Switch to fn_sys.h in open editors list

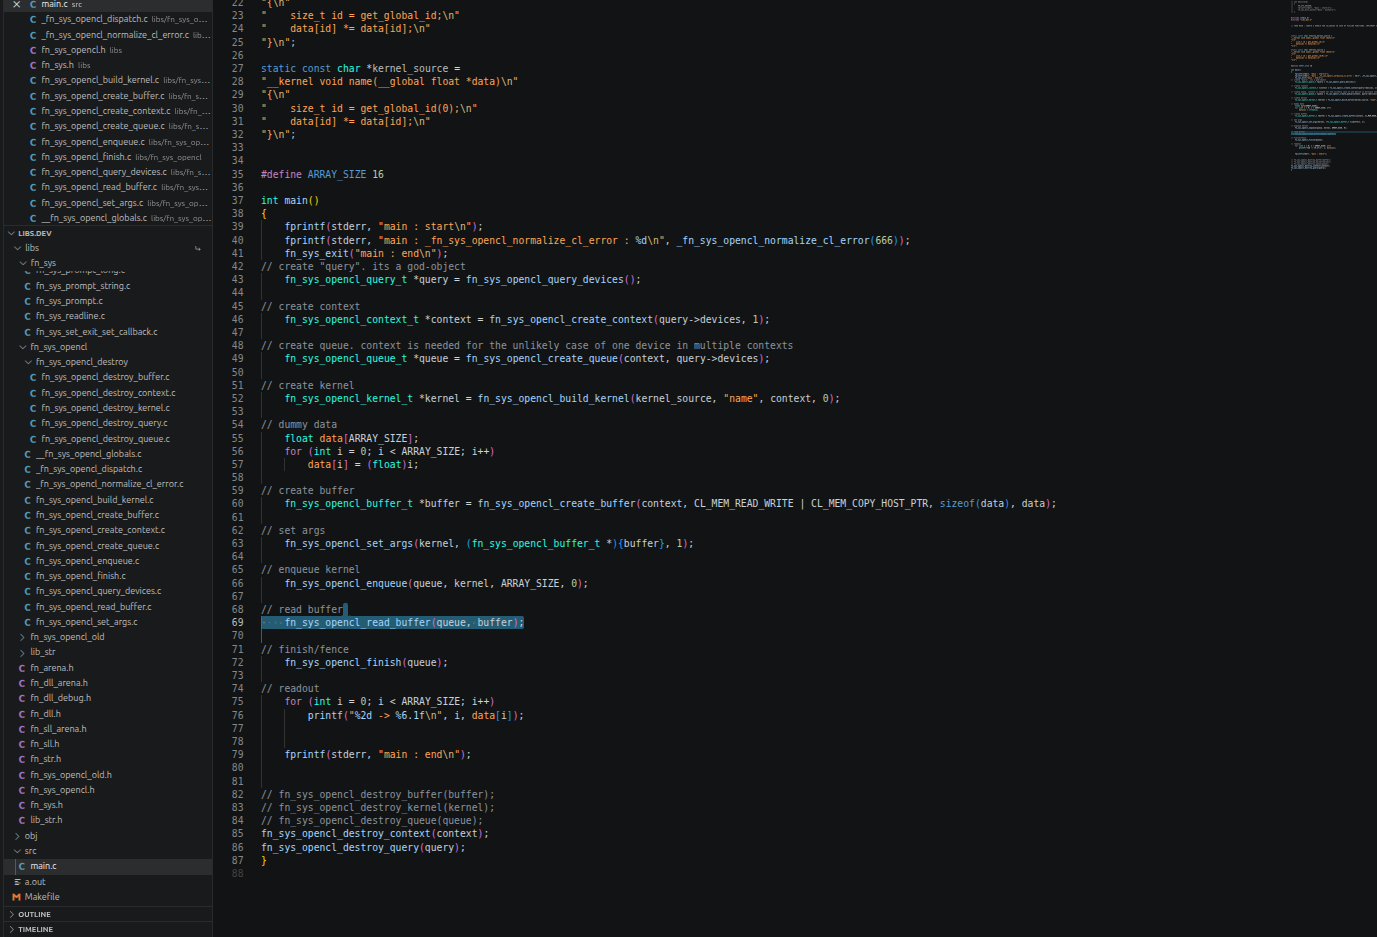coord(106,65)
